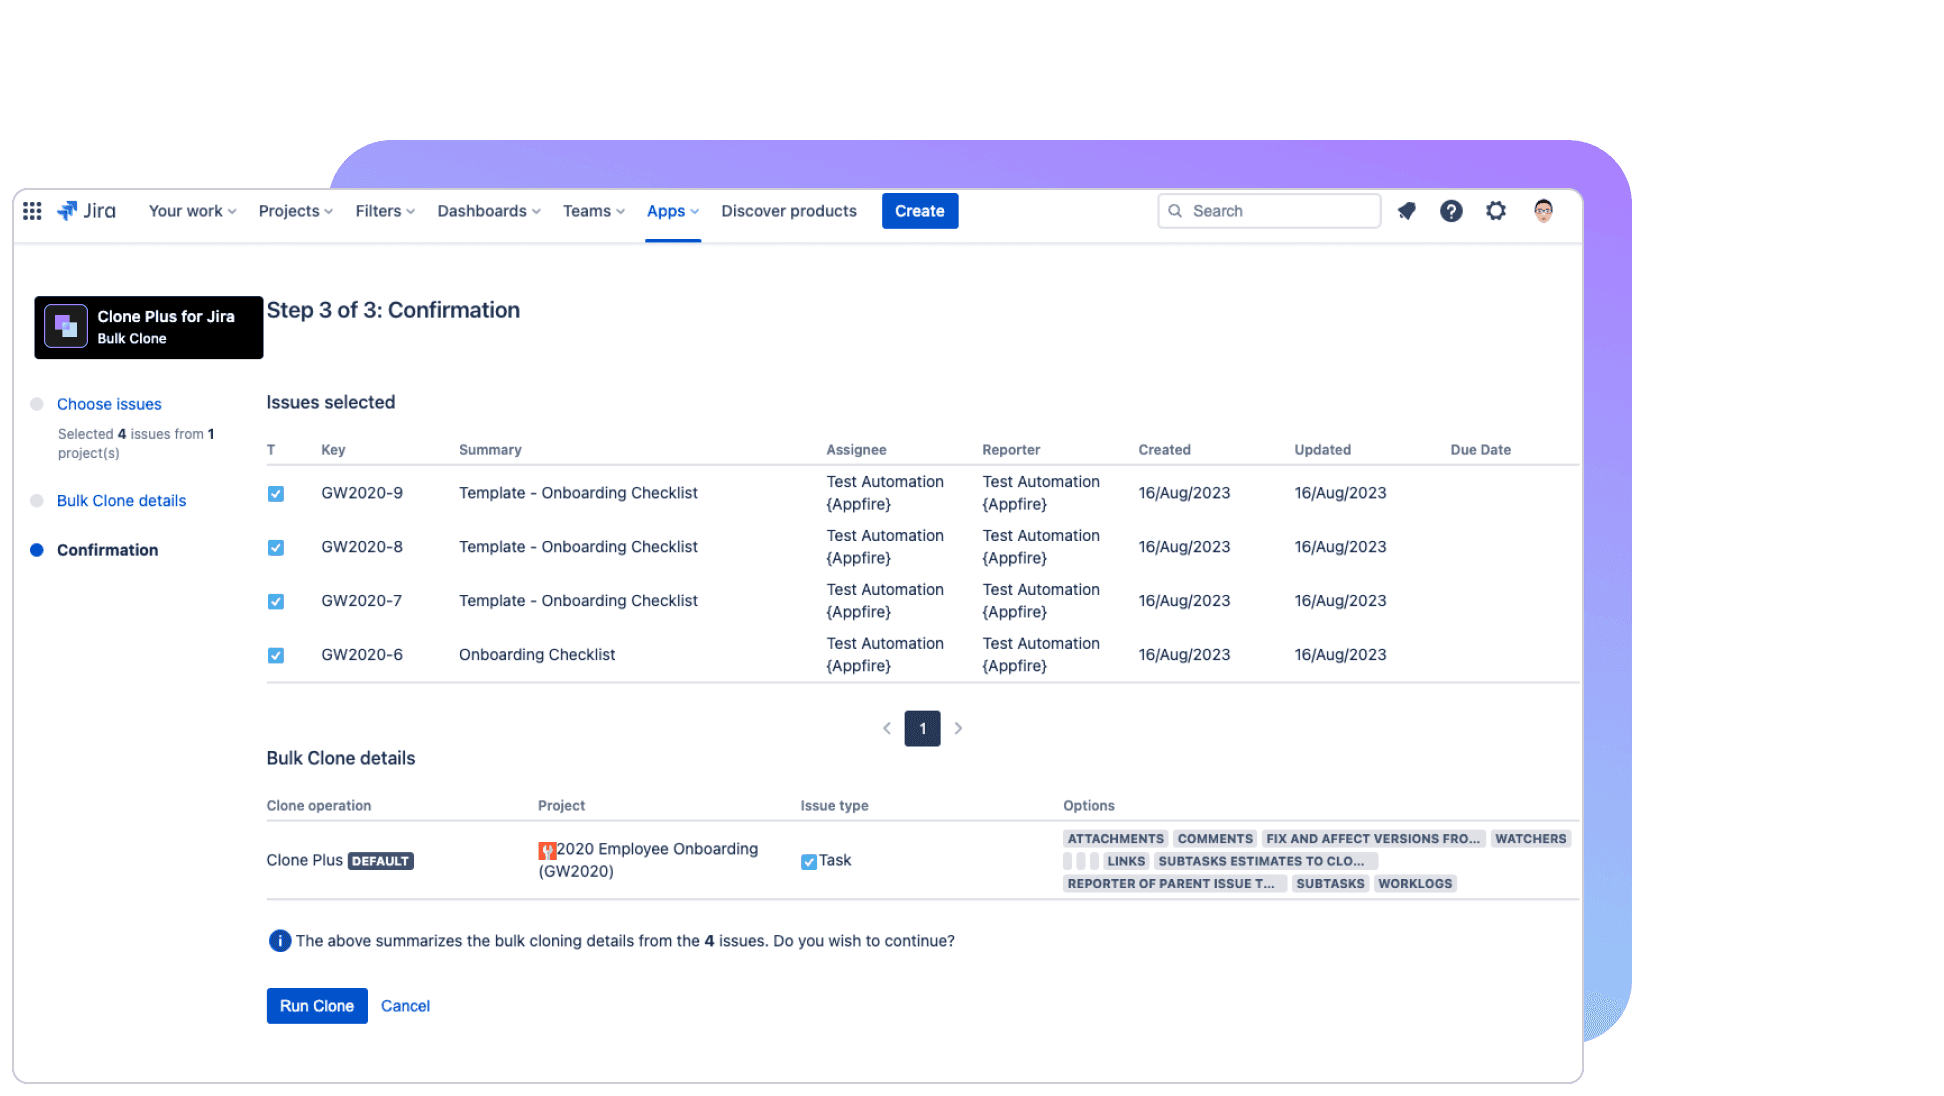Click the Clone Plus for Jira app badge
This screenshot has height=1096, width=1944.
[x=148, y=327]
